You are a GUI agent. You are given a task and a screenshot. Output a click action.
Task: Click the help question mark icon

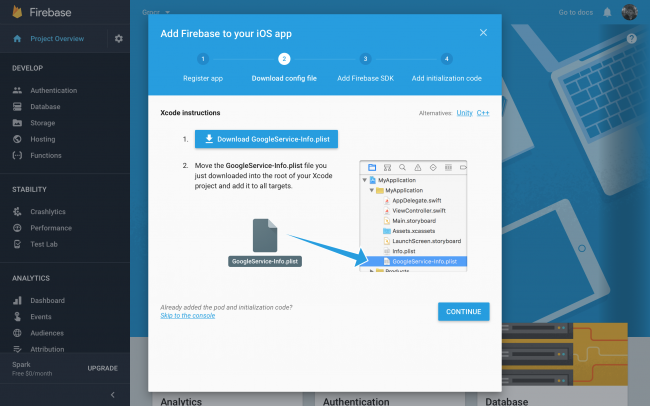[x=631, y=39]
